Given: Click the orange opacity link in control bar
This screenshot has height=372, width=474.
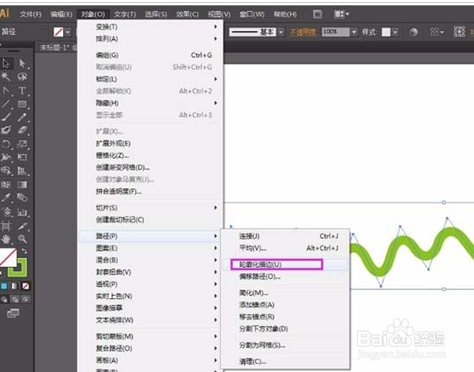Looking at the screenshot, I should 303,32.
